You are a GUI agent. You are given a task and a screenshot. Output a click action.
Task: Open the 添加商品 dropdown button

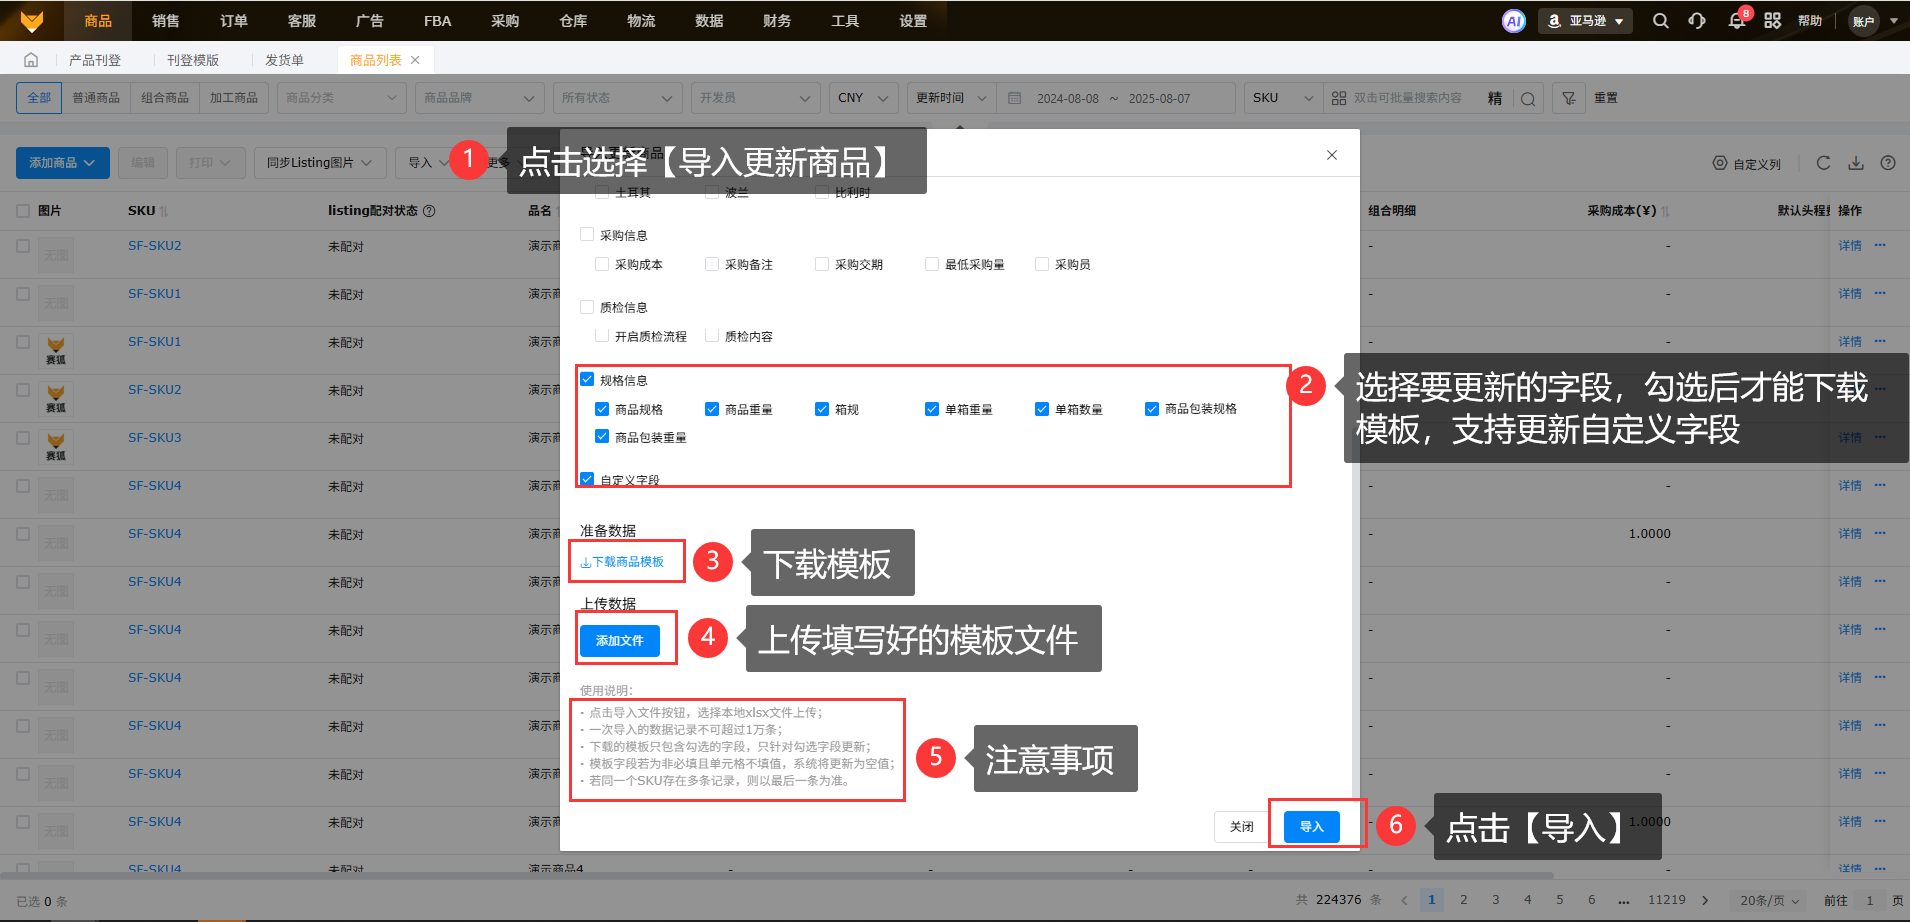pyautogui.click(x=62, y=163)
